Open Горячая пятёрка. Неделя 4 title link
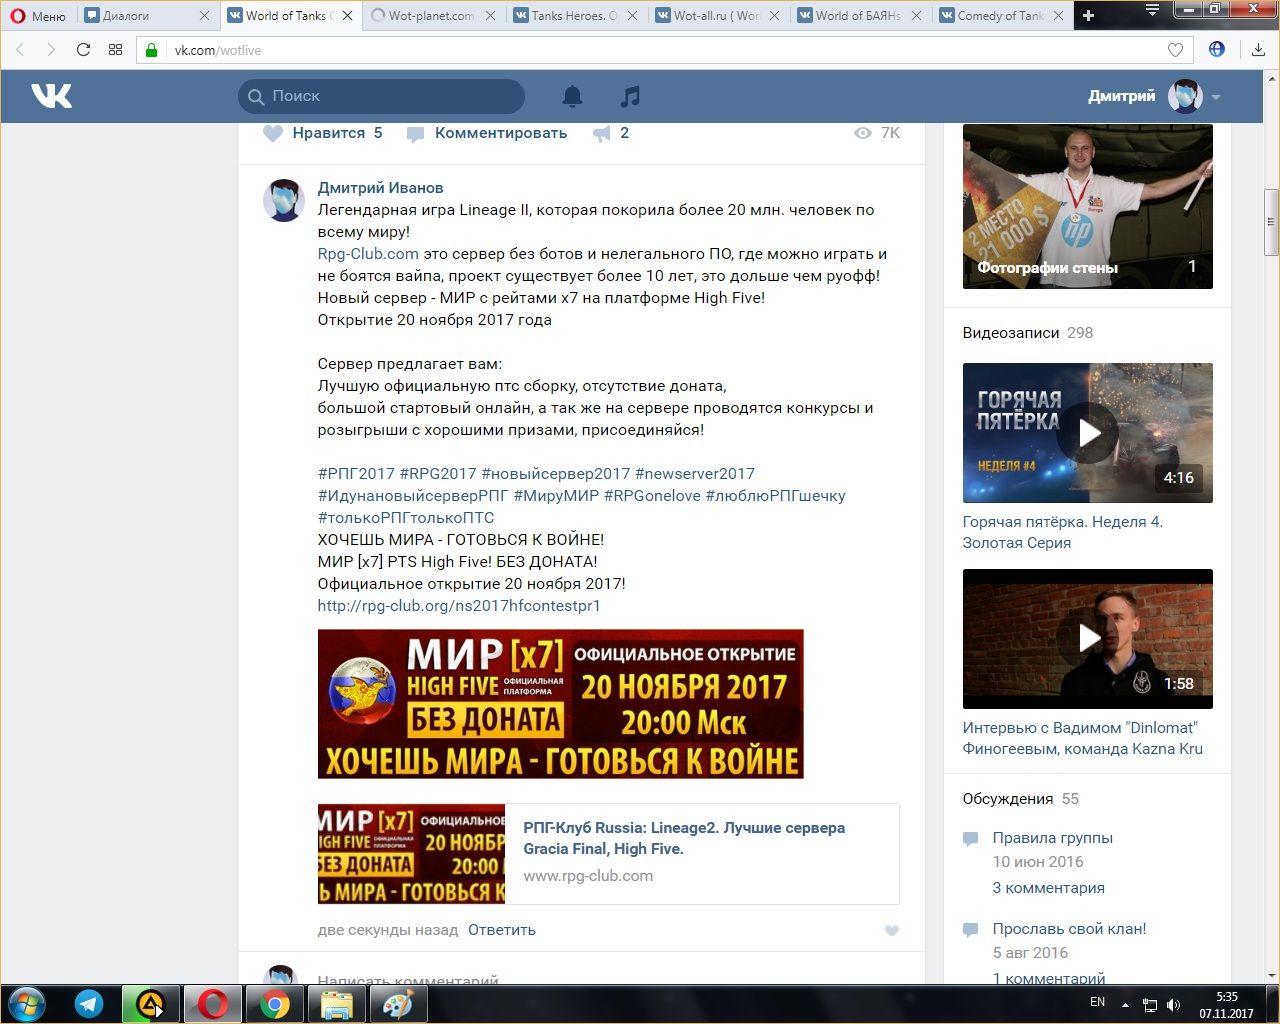1280x1024 pixels. point(1062,532)
